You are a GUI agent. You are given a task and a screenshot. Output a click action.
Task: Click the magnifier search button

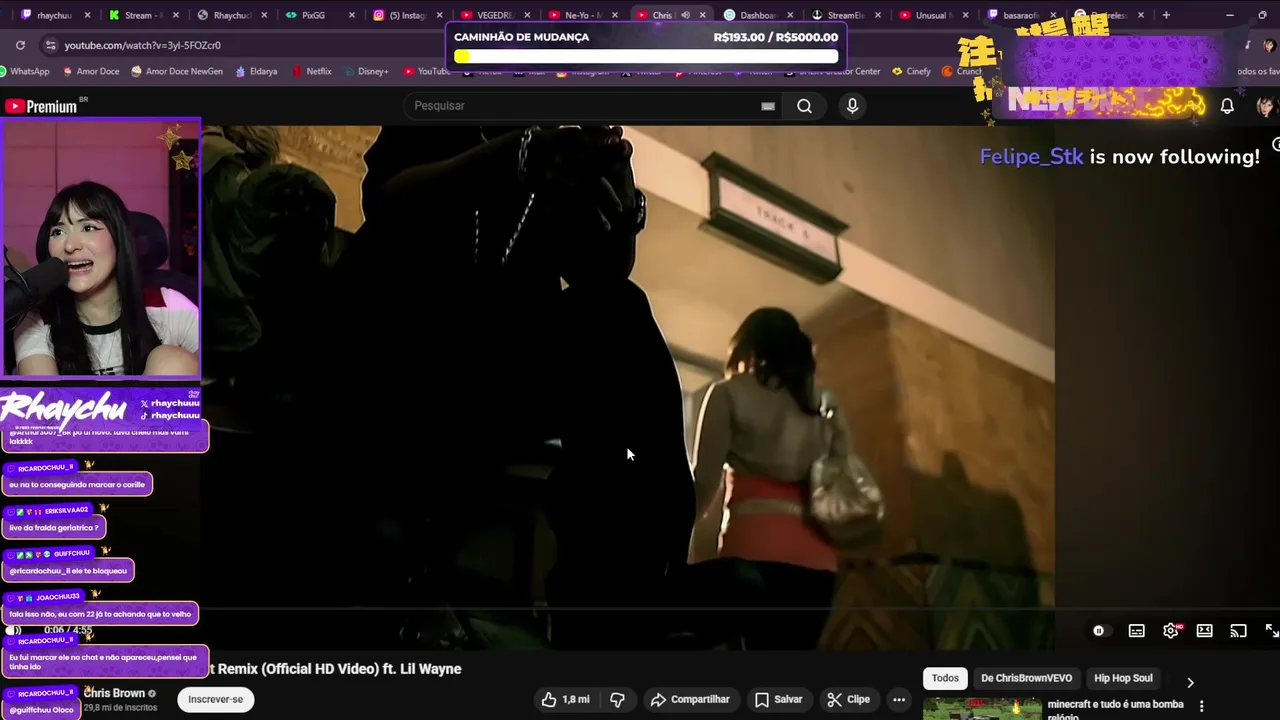coord(804,106)
